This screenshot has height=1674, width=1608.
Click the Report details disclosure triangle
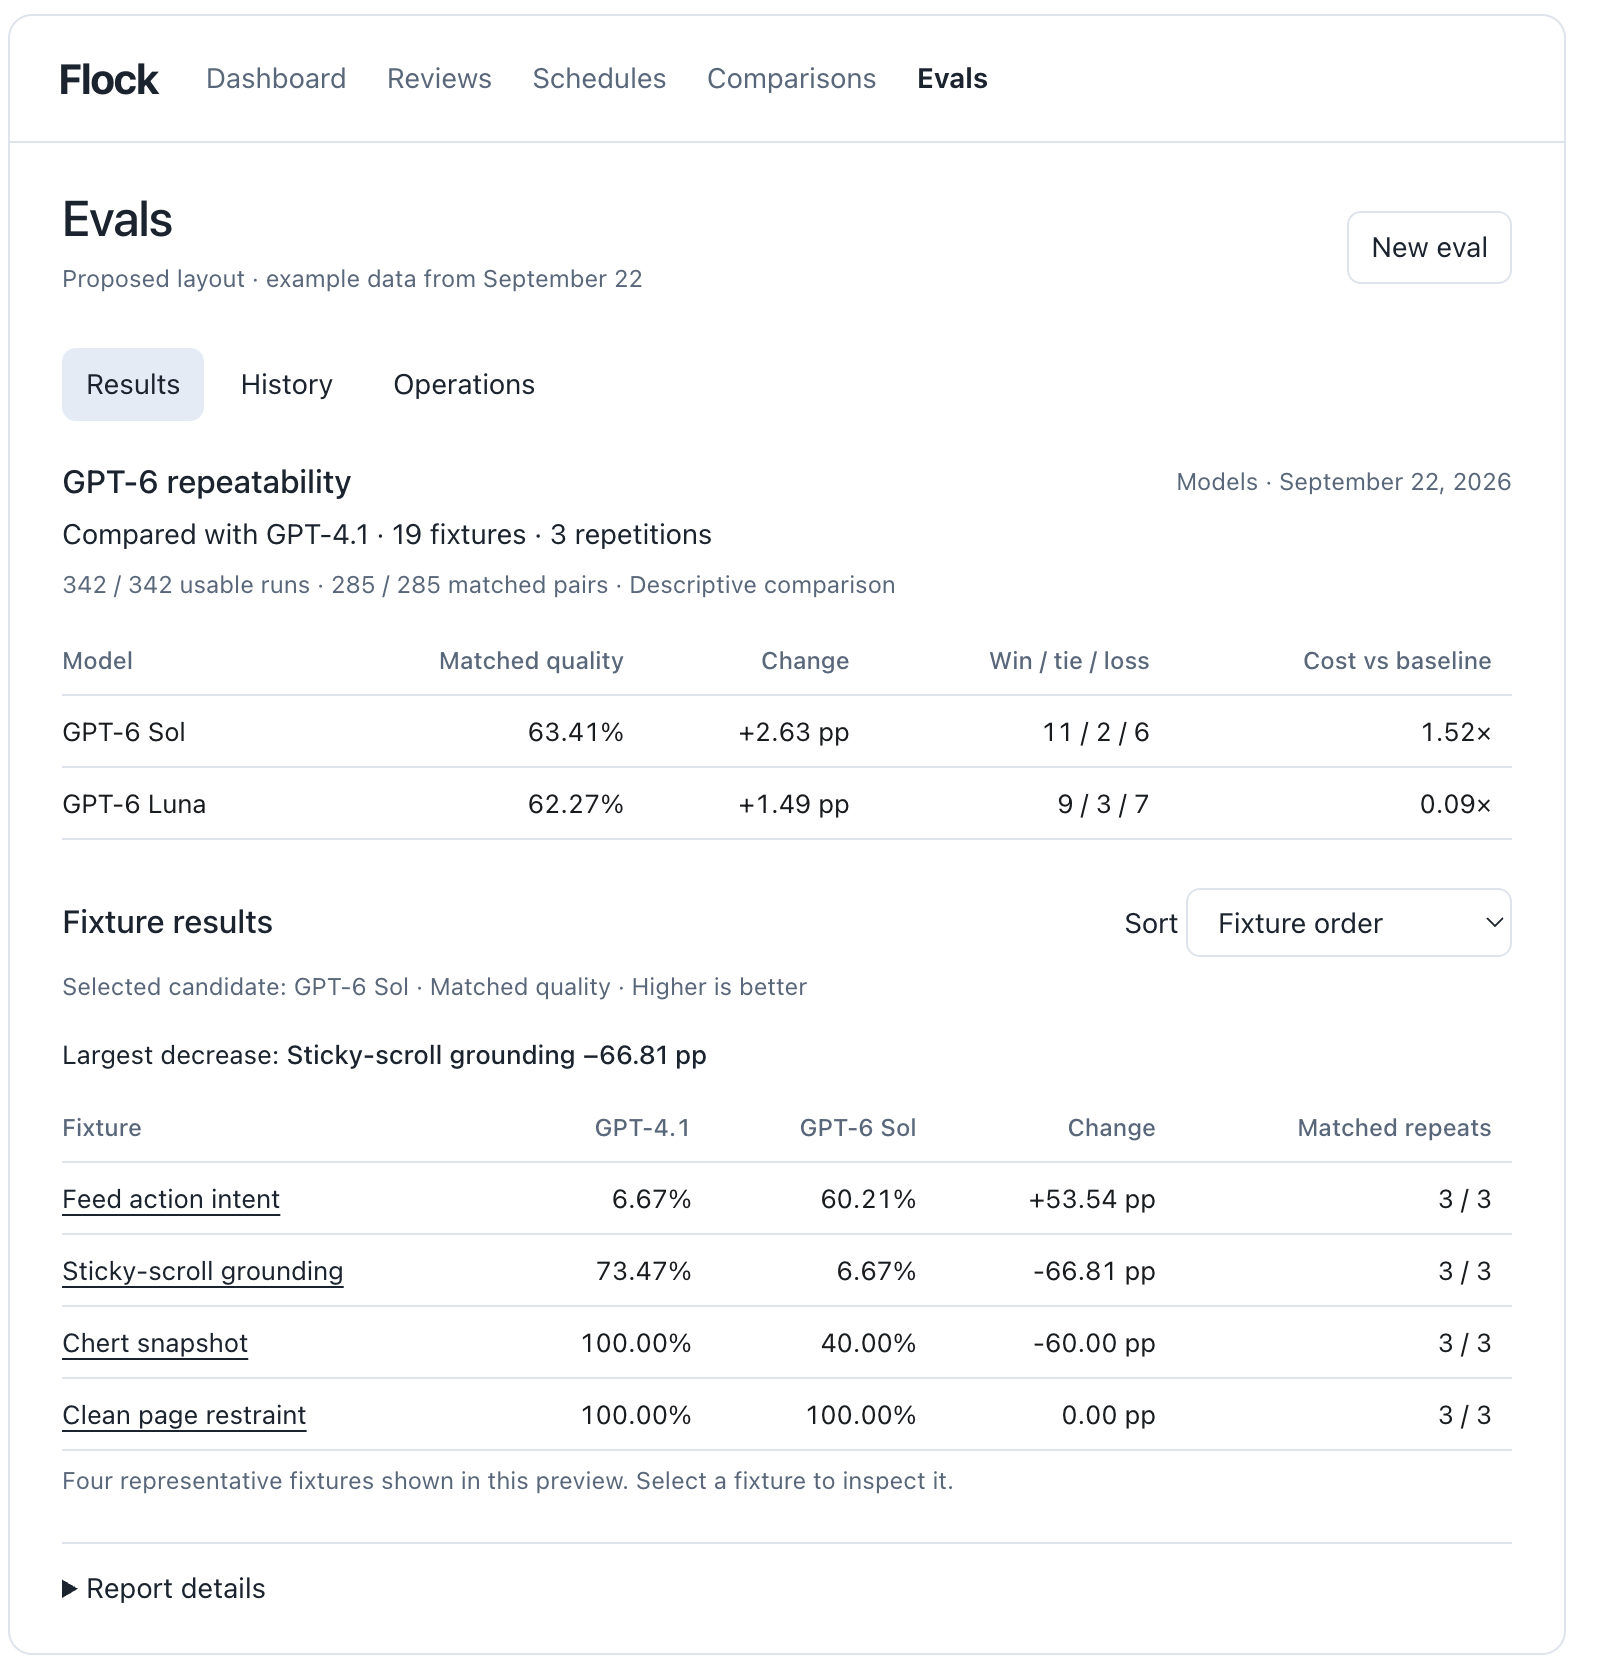click(69, 1588)
